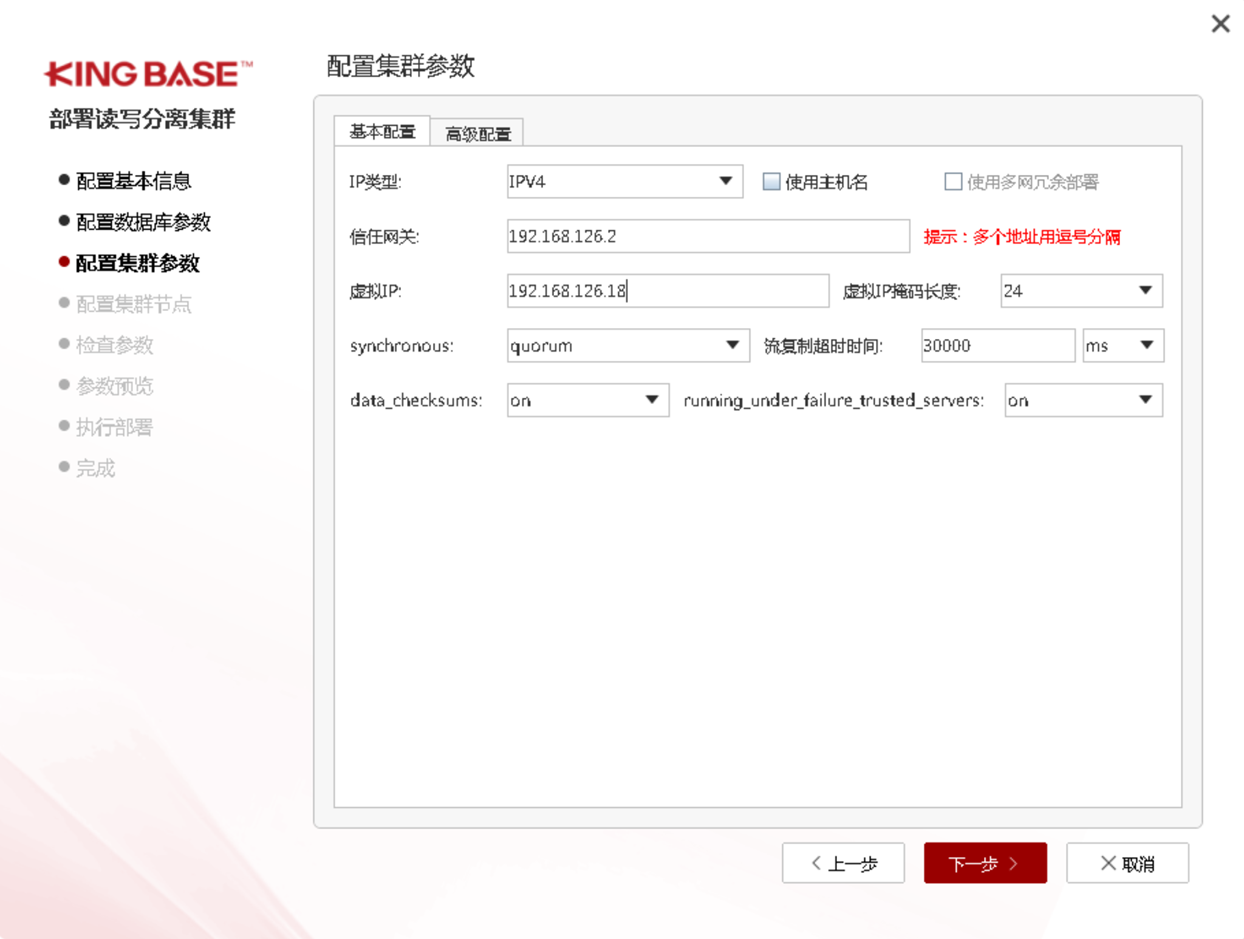
Task: Open the ms time unit dropdown
Action: (1123, 346)
